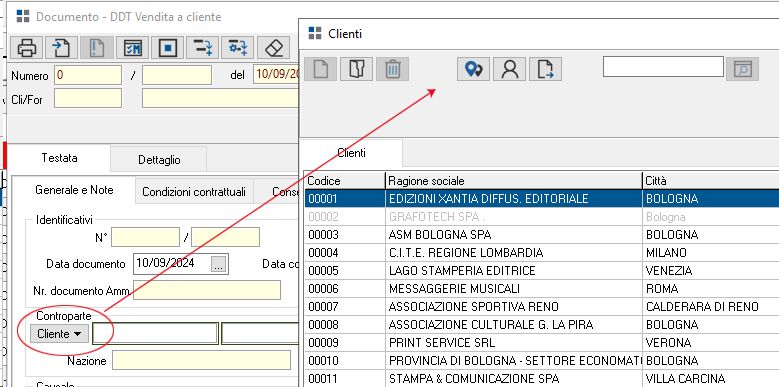Viewport: 779px width, 387px height.
Task: Click the search magnifier button in Clienti
Action: point(743,69)
